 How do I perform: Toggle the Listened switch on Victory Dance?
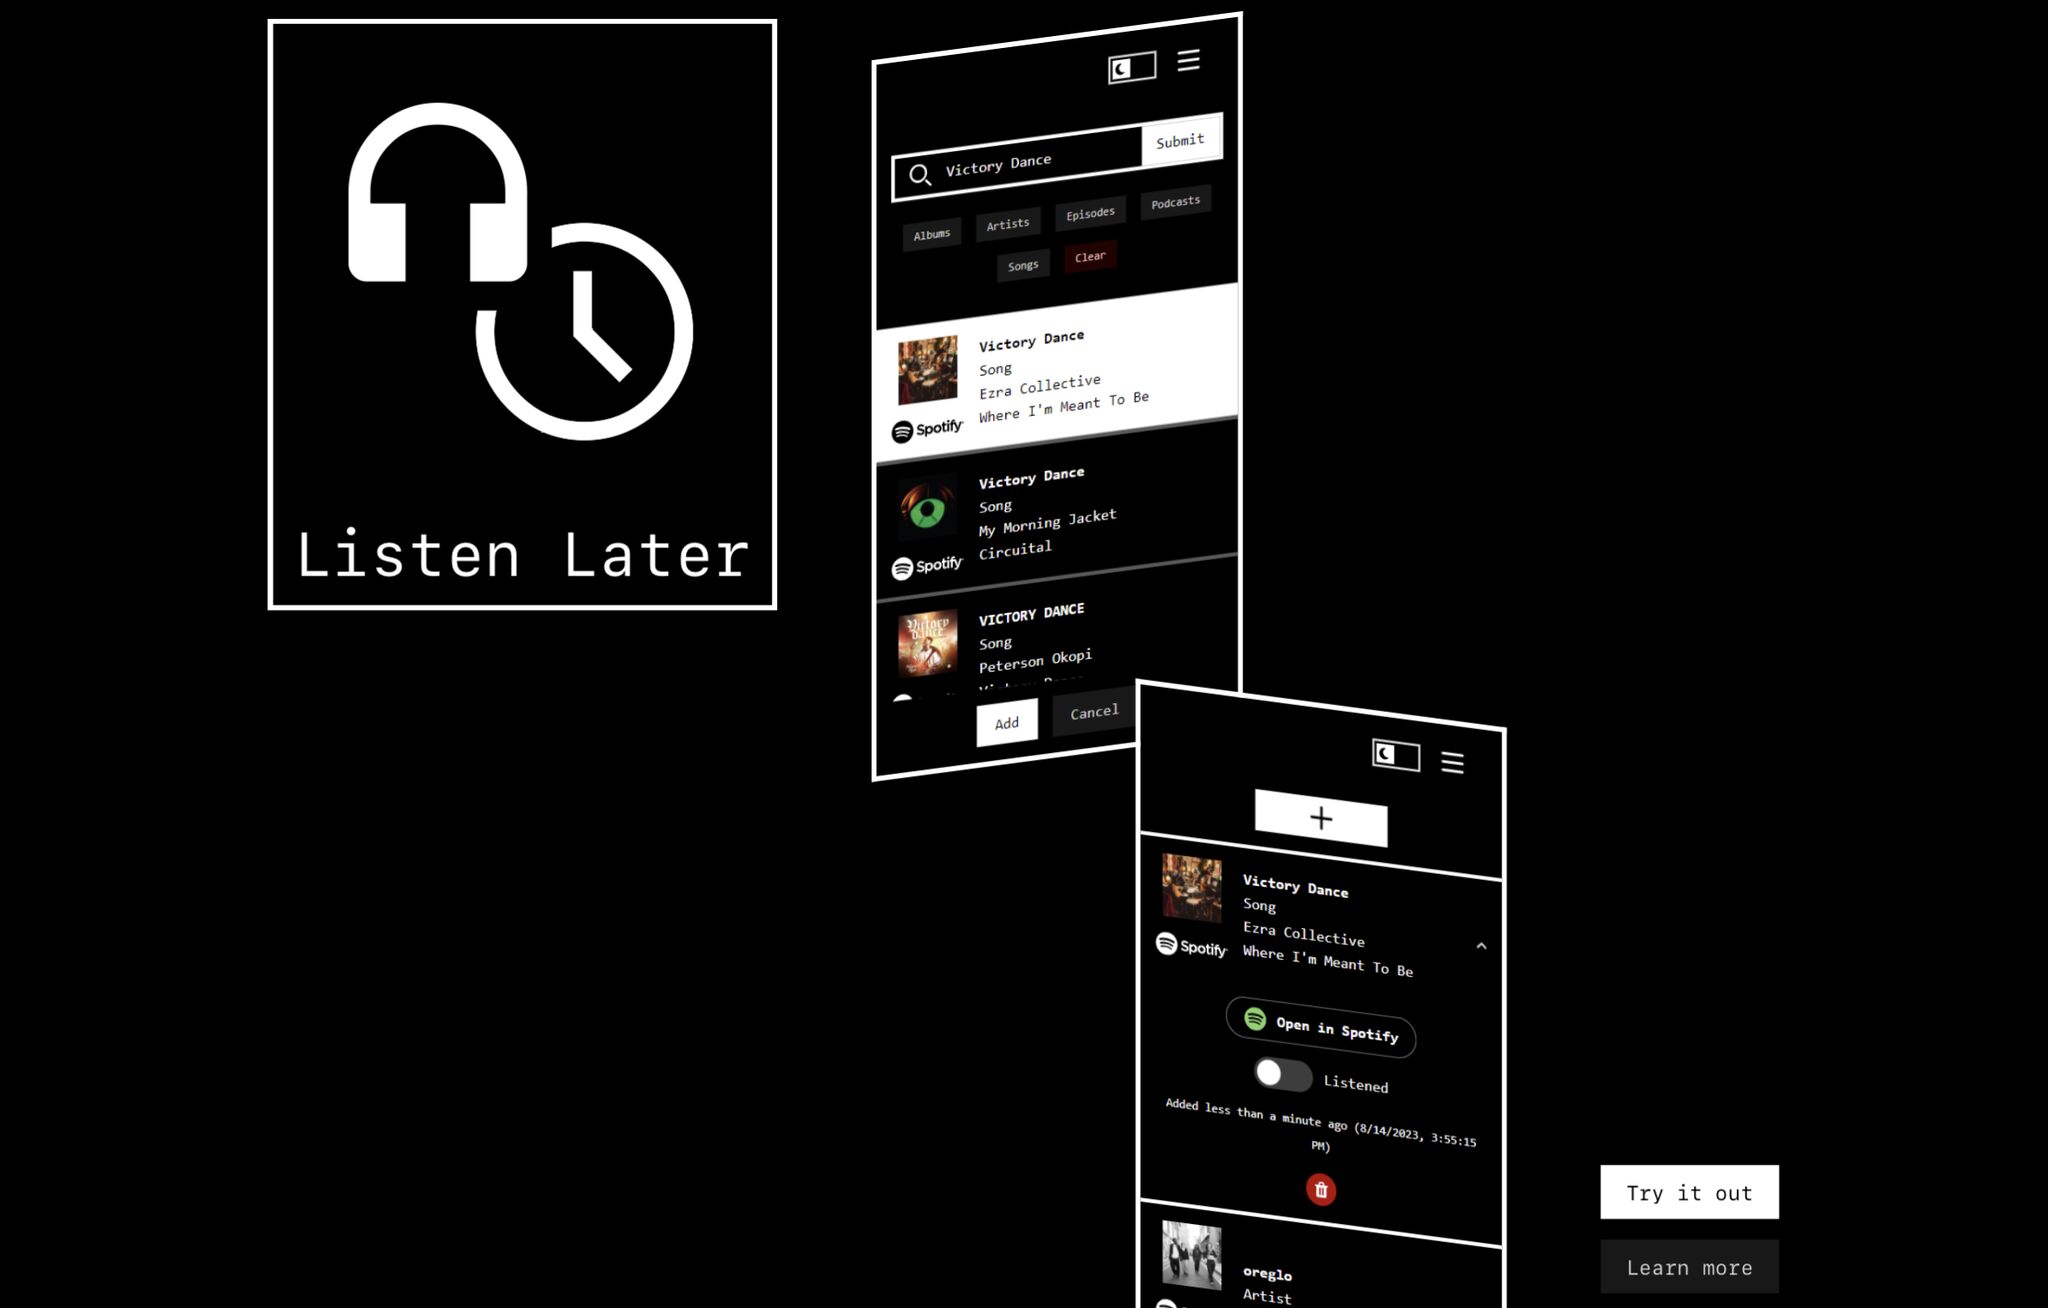(1282, 1077)
